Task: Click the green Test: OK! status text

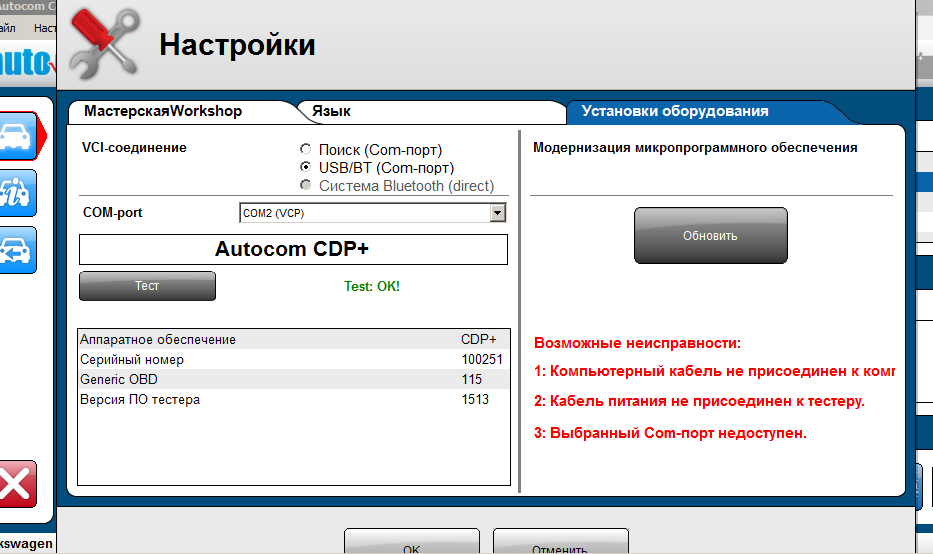Action: pos(372,286)
